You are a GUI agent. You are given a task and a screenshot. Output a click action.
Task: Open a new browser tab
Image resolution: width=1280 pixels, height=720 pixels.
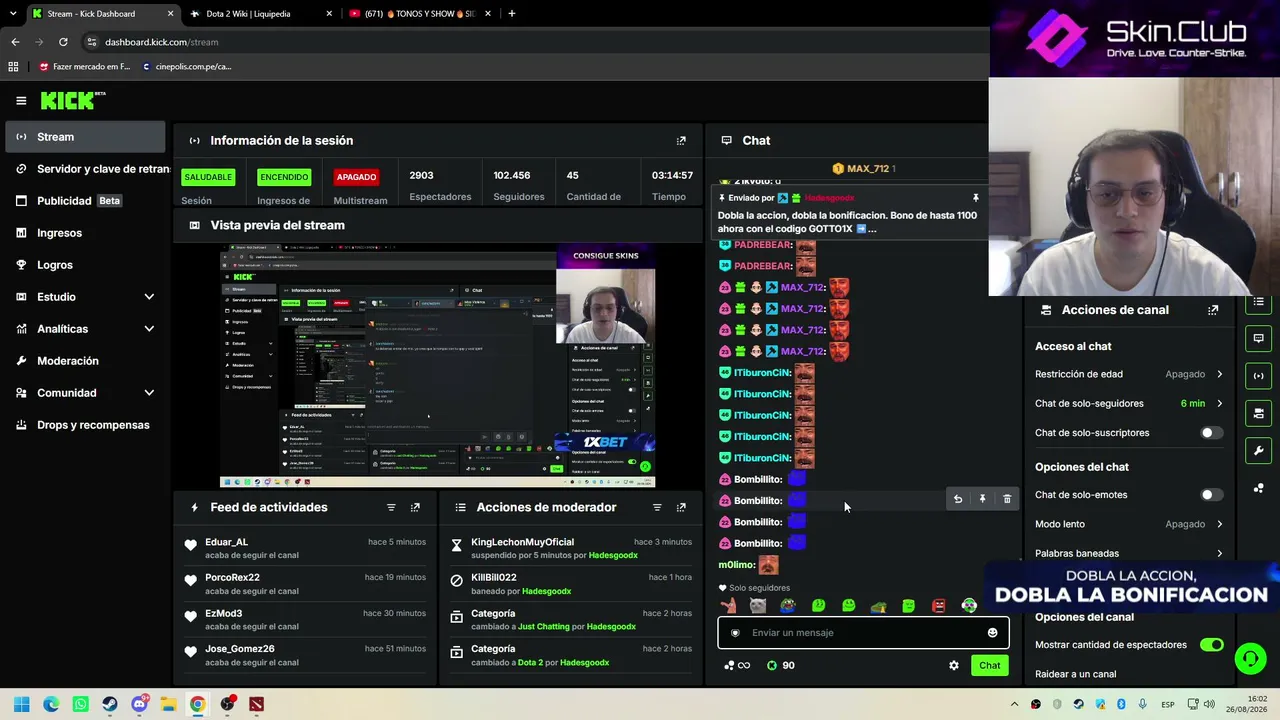[511, 14]
